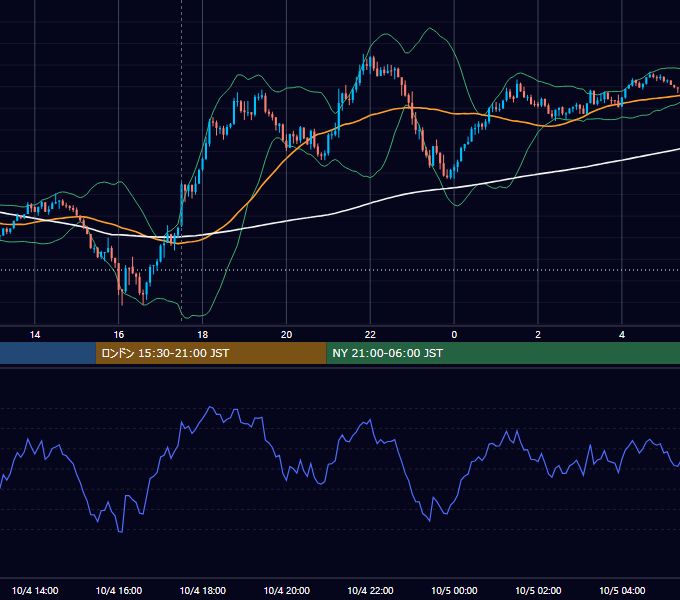Click the NY 21:00-06:00 JST session bar
Screen dimensions: 680x600
[503, 353]
